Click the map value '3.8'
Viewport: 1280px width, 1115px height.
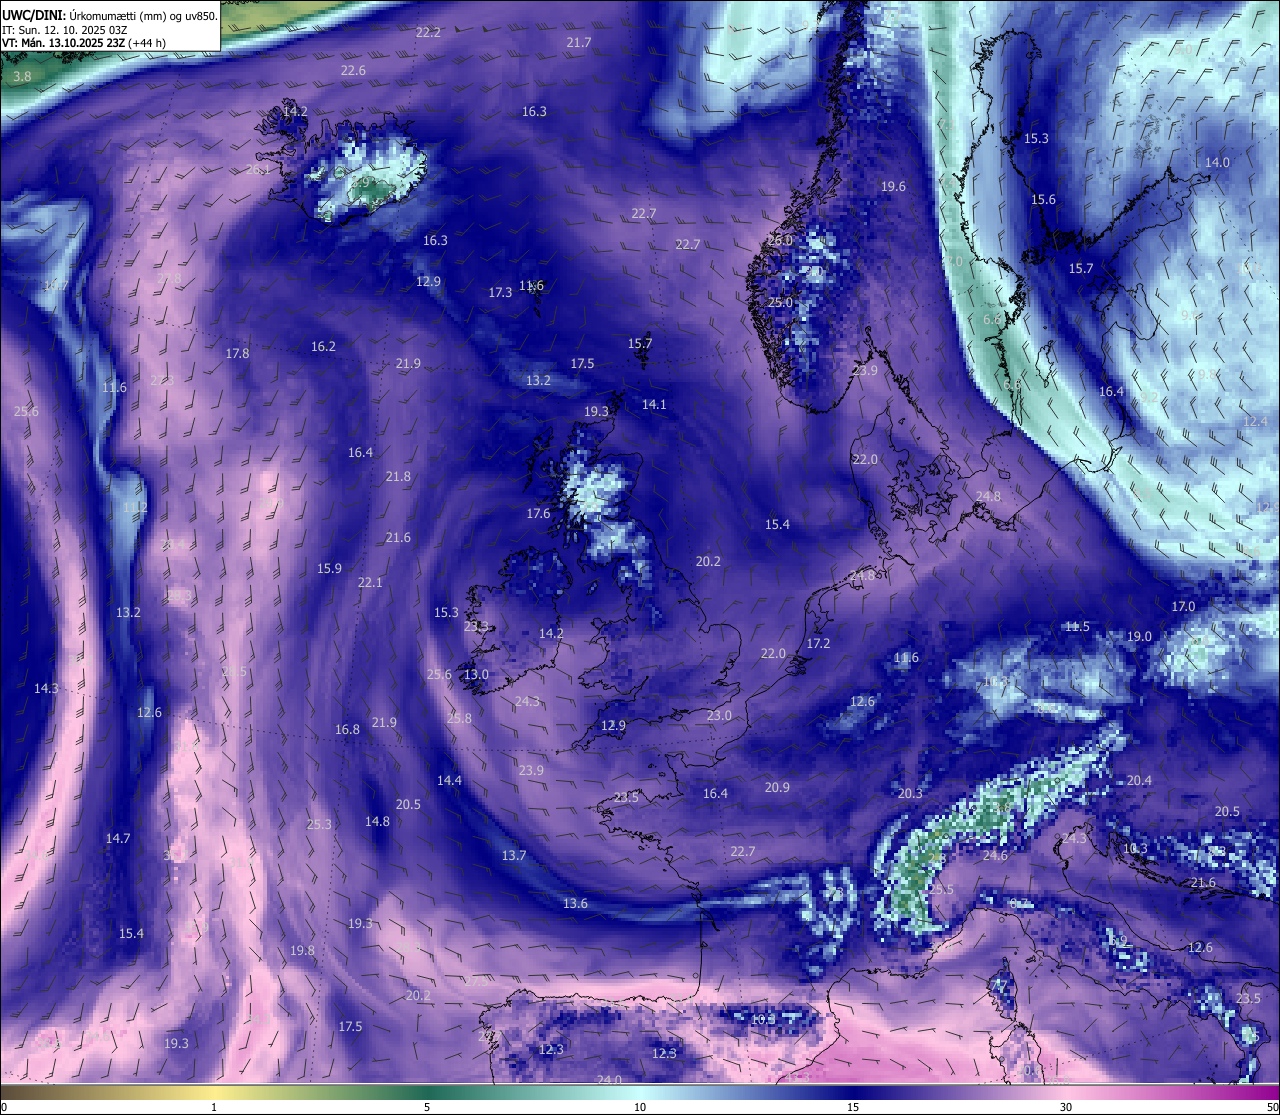pyautogui.click(x=22, y=76)
